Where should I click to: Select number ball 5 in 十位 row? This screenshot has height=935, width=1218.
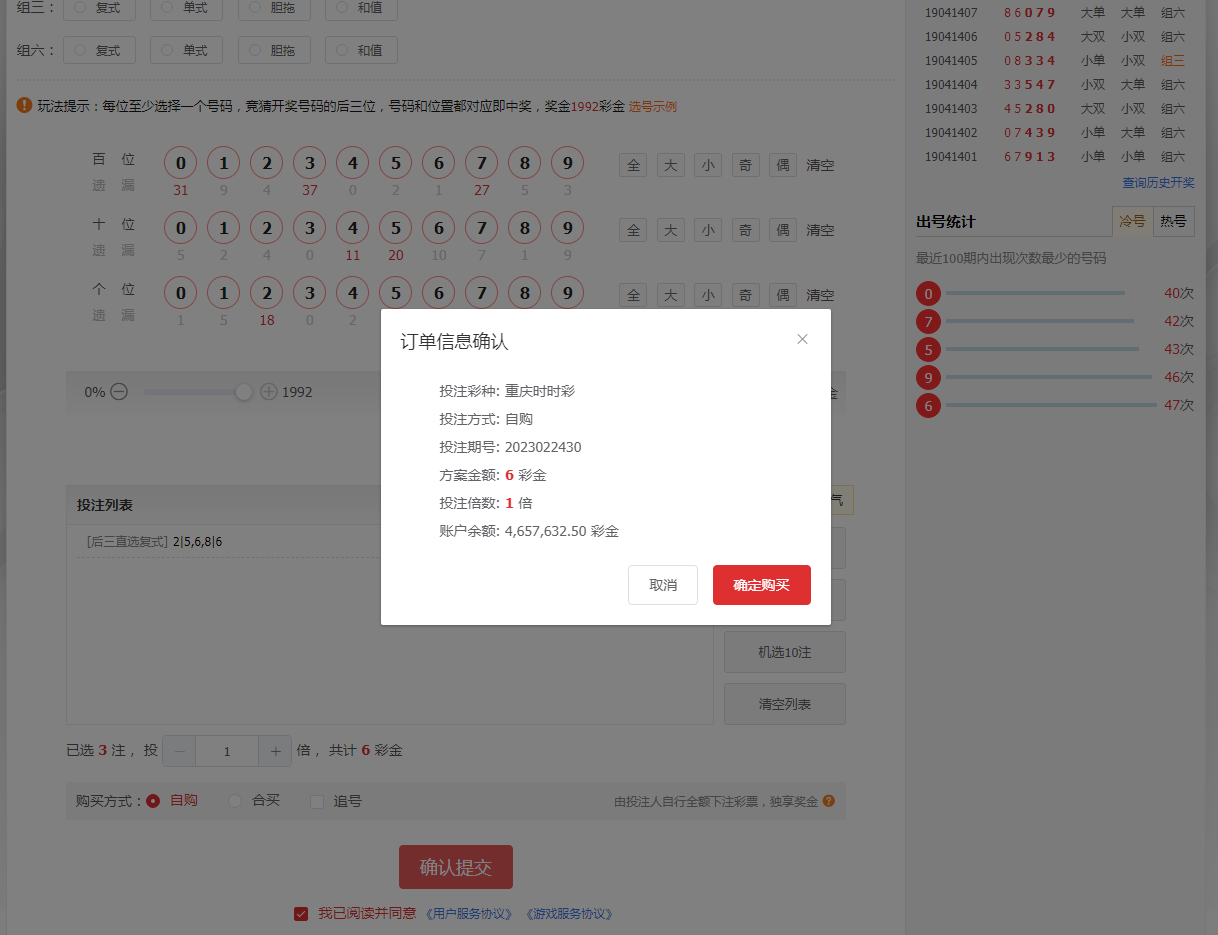coord(396,229)
